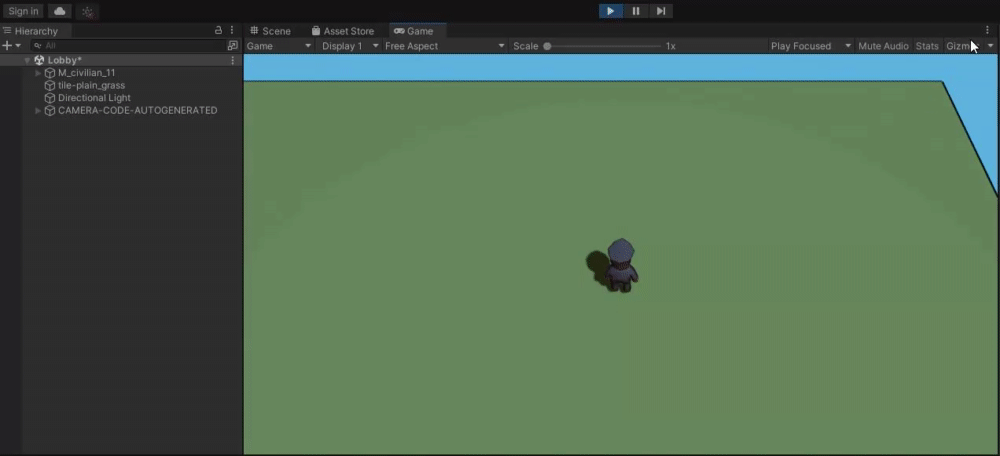Toggle Gizmos in Game view
Screen dimensions: 1000x456
[962, 46]
